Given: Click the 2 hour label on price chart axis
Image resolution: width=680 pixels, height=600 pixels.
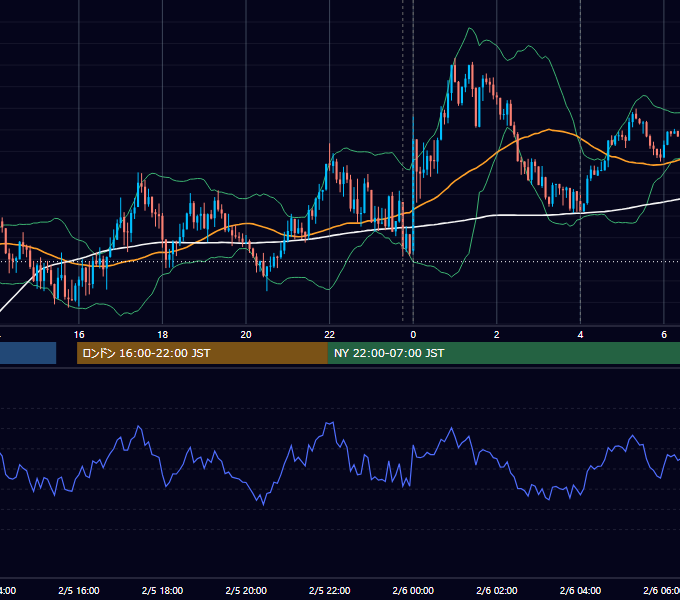Looking at the screenshot, I should click(x=497, y=335).
